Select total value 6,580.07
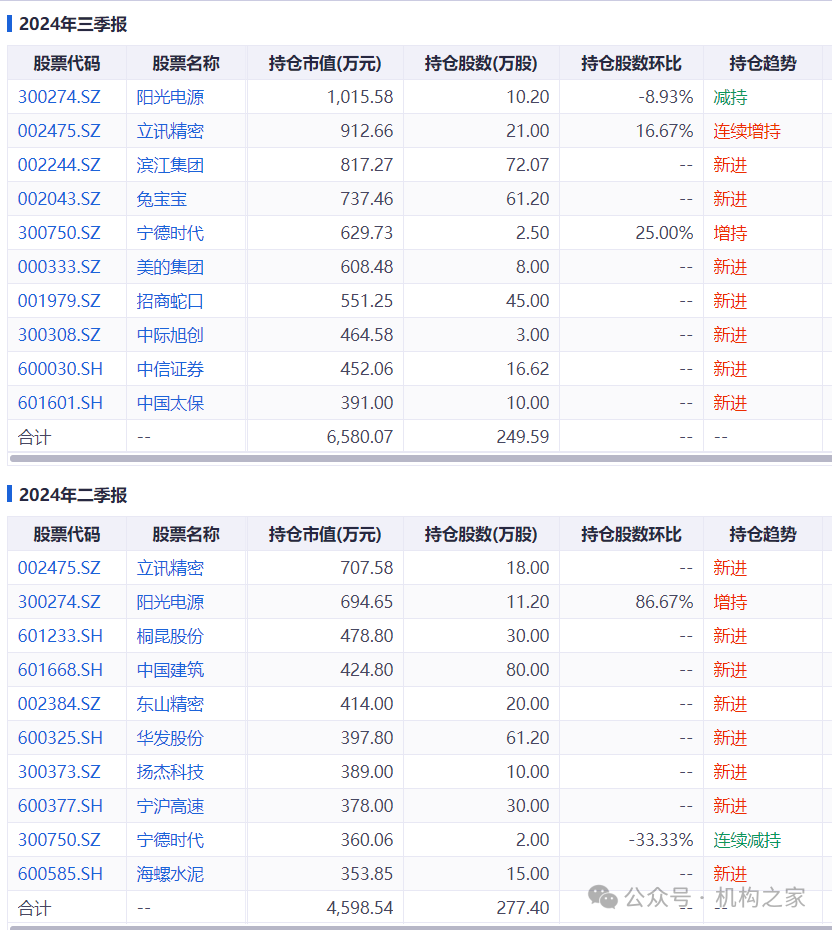This screenshot has width=832, height=930. point(360,437)
